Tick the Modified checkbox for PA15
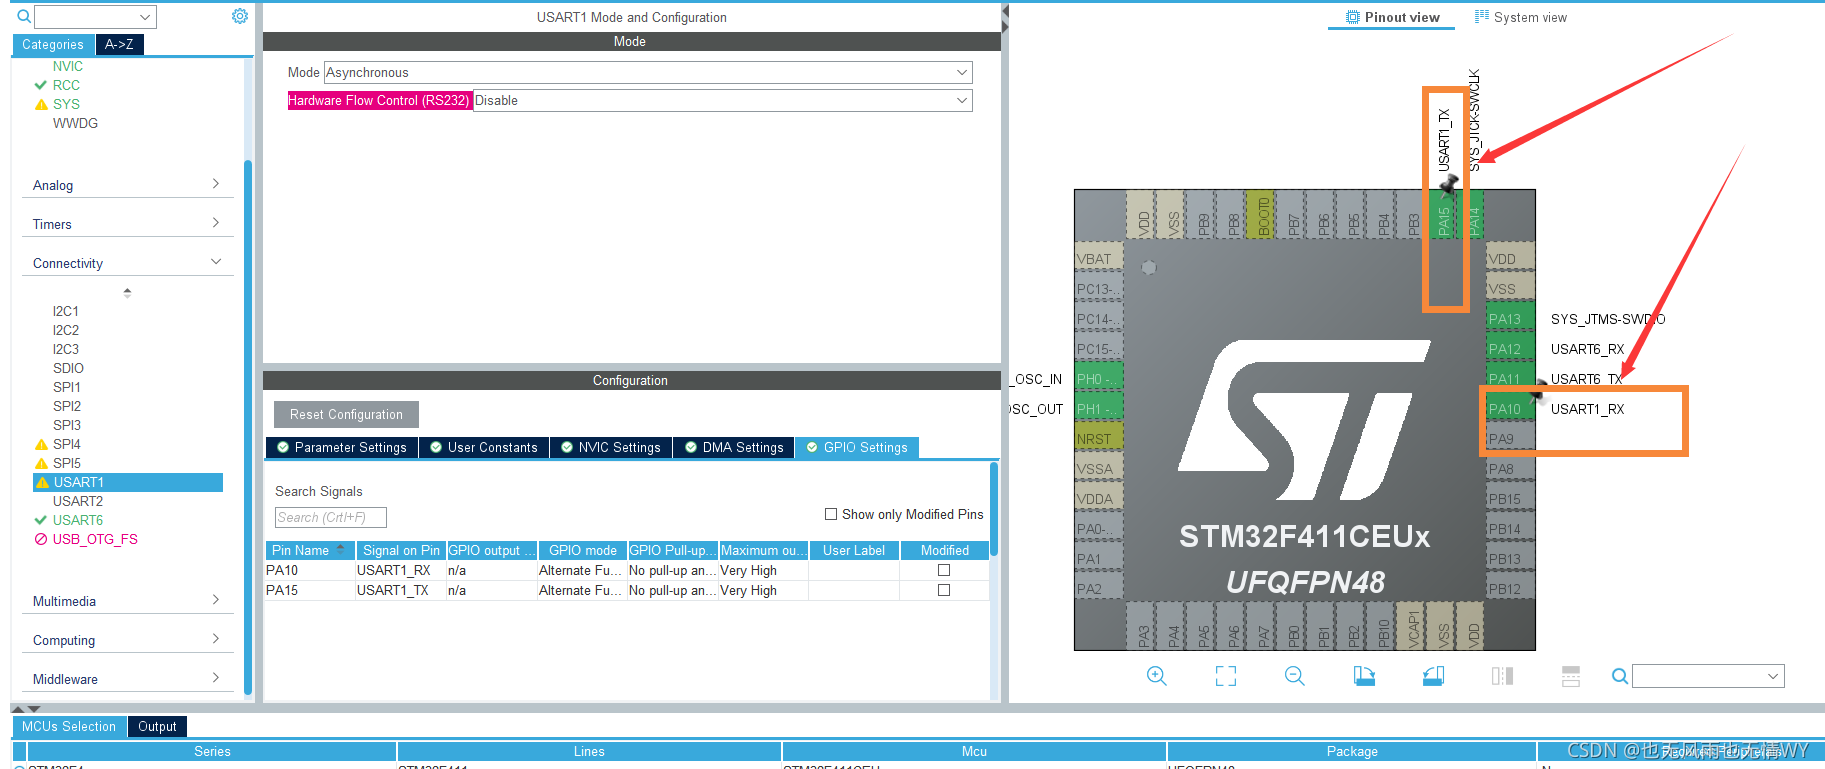Viewport: 1825px width, 769px height. point(944,590)
